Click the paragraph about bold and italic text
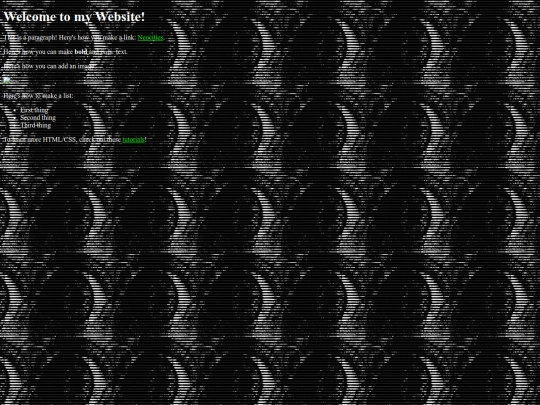540x405 pixels. tap(65, 52)
